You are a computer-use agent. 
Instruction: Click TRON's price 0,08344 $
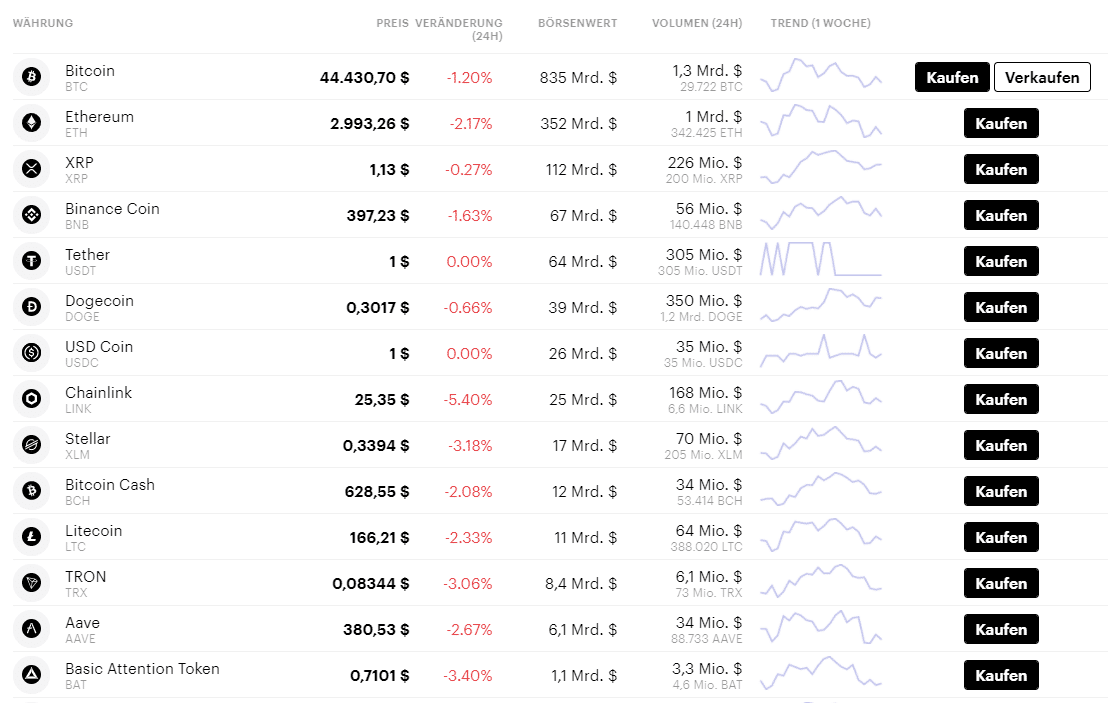(x=371, y=584)
